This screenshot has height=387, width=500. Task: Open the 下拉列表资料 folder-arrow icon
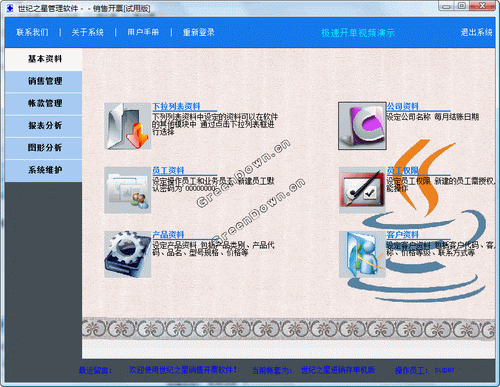[x=128, y=126]
